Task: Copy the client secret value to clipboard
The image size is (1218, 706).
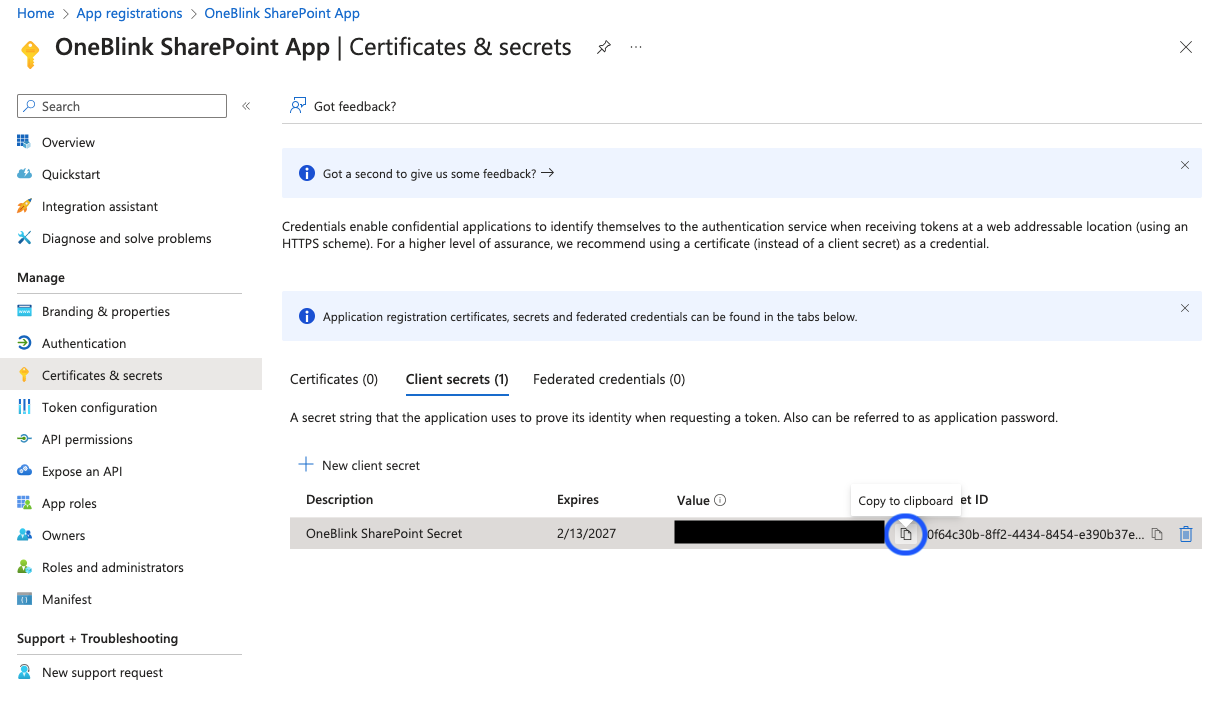Action: 906,534
